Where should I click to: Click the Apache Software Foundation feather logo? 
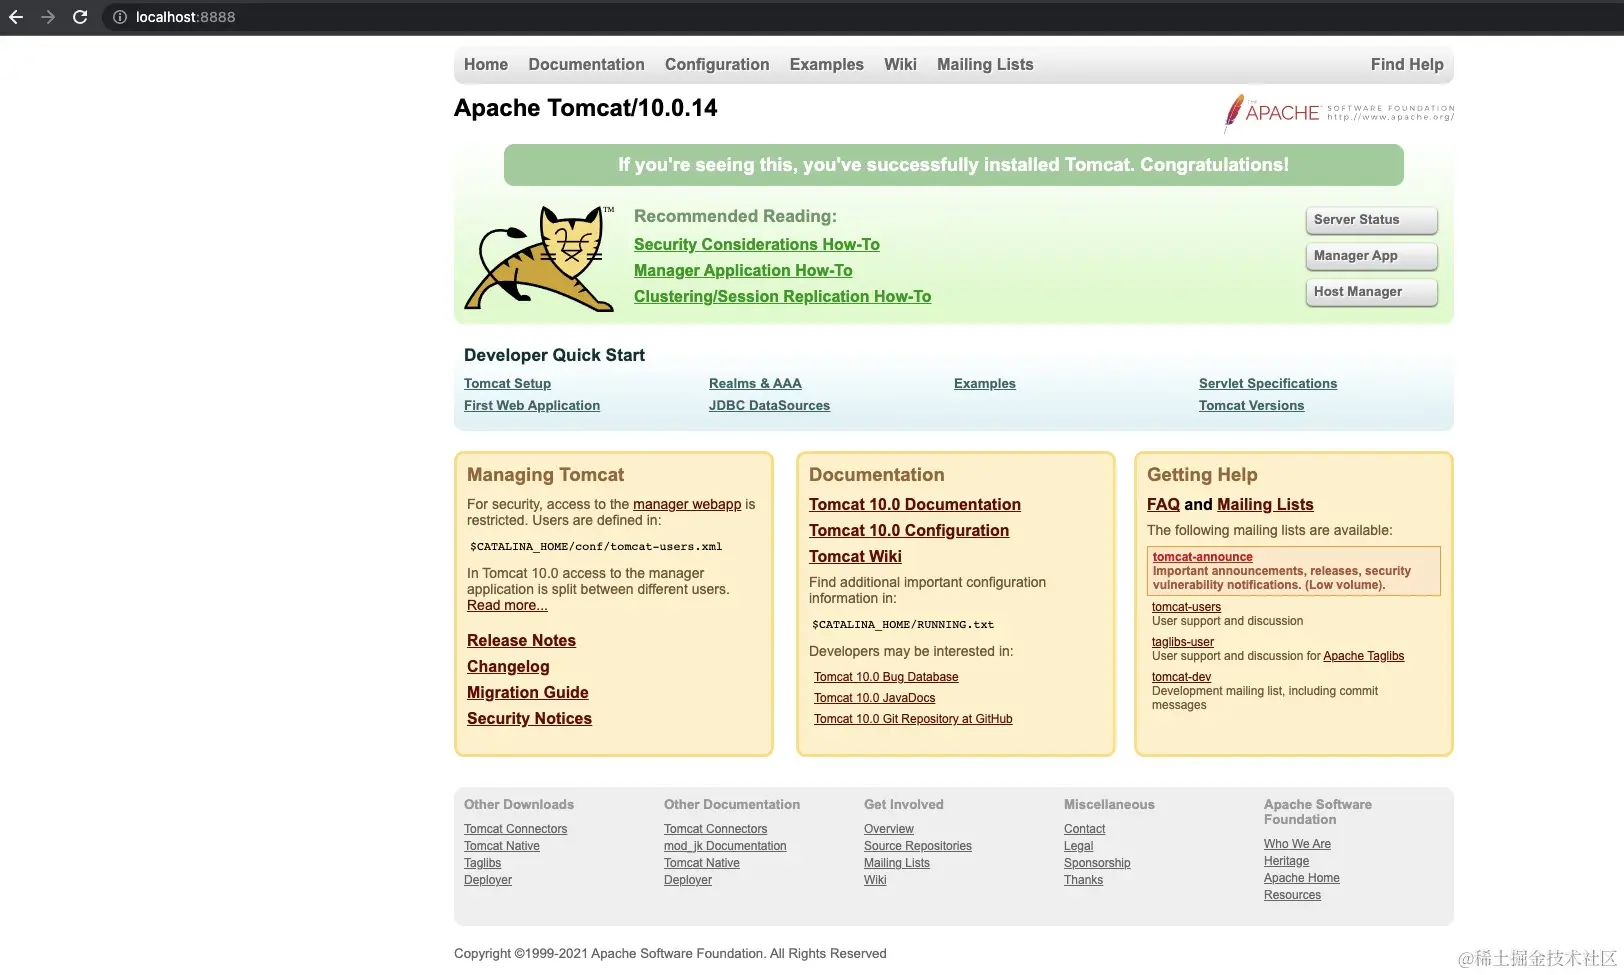pos(1339,113)
